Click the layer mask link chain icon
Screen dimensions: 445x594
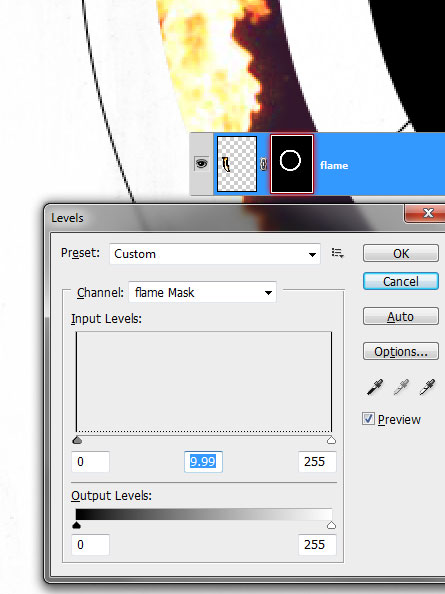pyautogui.click(x=264, y=164)
